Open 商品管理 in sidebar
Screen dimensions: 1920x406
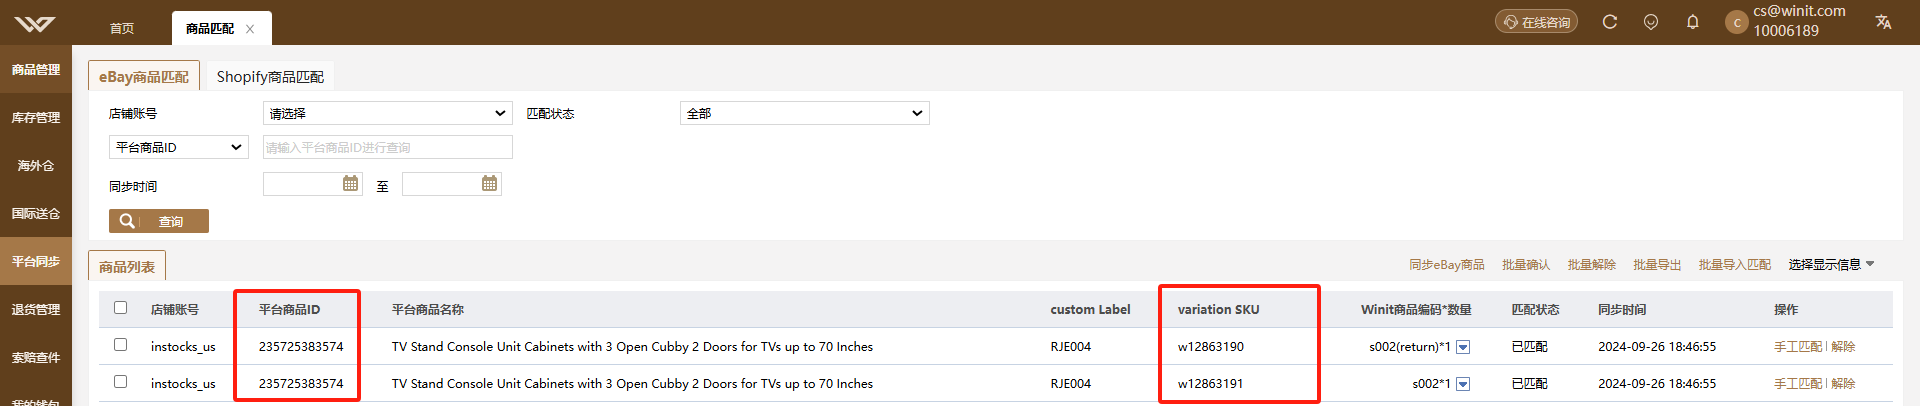pos(36,70)
